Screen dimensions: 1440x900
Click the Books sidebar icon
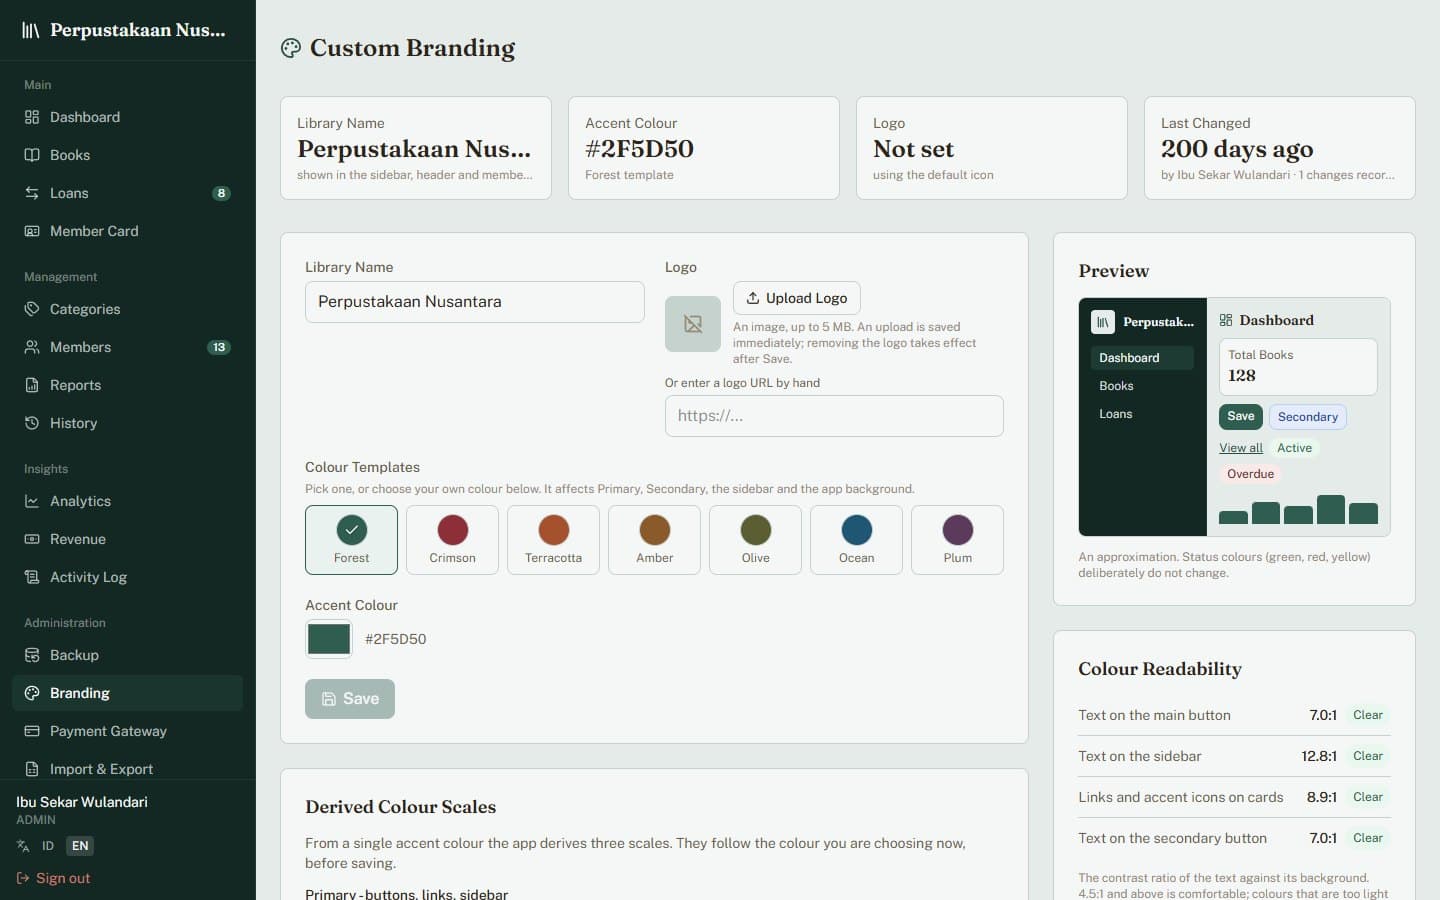pyautogui.click(x=32, y=155)
